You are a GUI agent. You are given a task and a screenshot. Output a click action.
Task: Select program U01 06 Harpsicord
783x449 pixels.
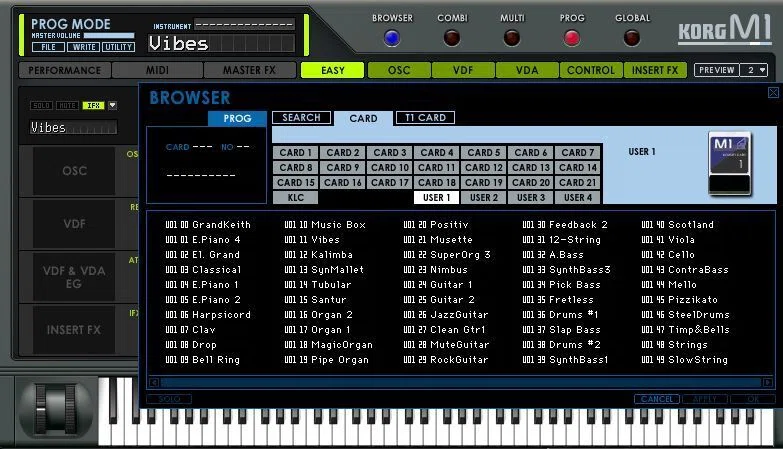click(208, 315)
